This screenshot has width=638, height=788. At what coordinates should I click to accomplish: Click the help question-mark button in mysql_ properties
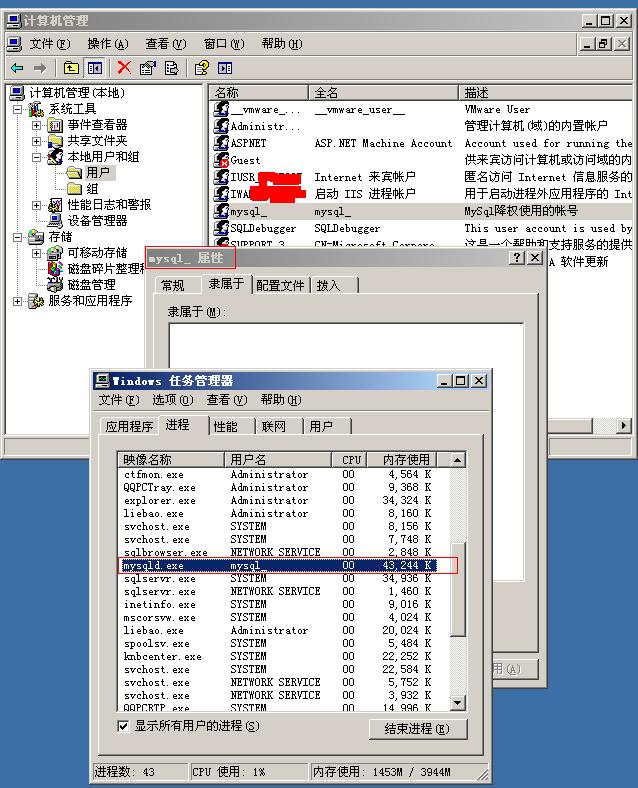point(516,258)
